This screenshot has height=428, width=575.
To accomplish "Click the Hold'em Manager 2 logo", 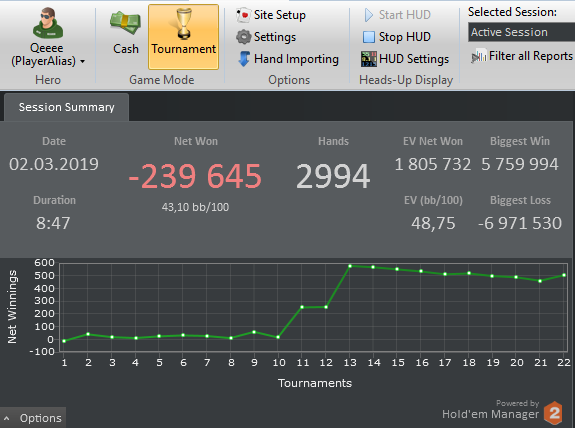I will click(x=554, y=413).
